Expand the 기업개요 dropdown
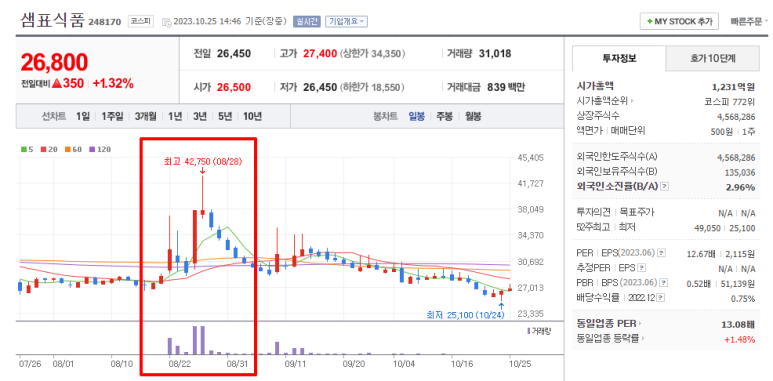 (x=346, y=21)
